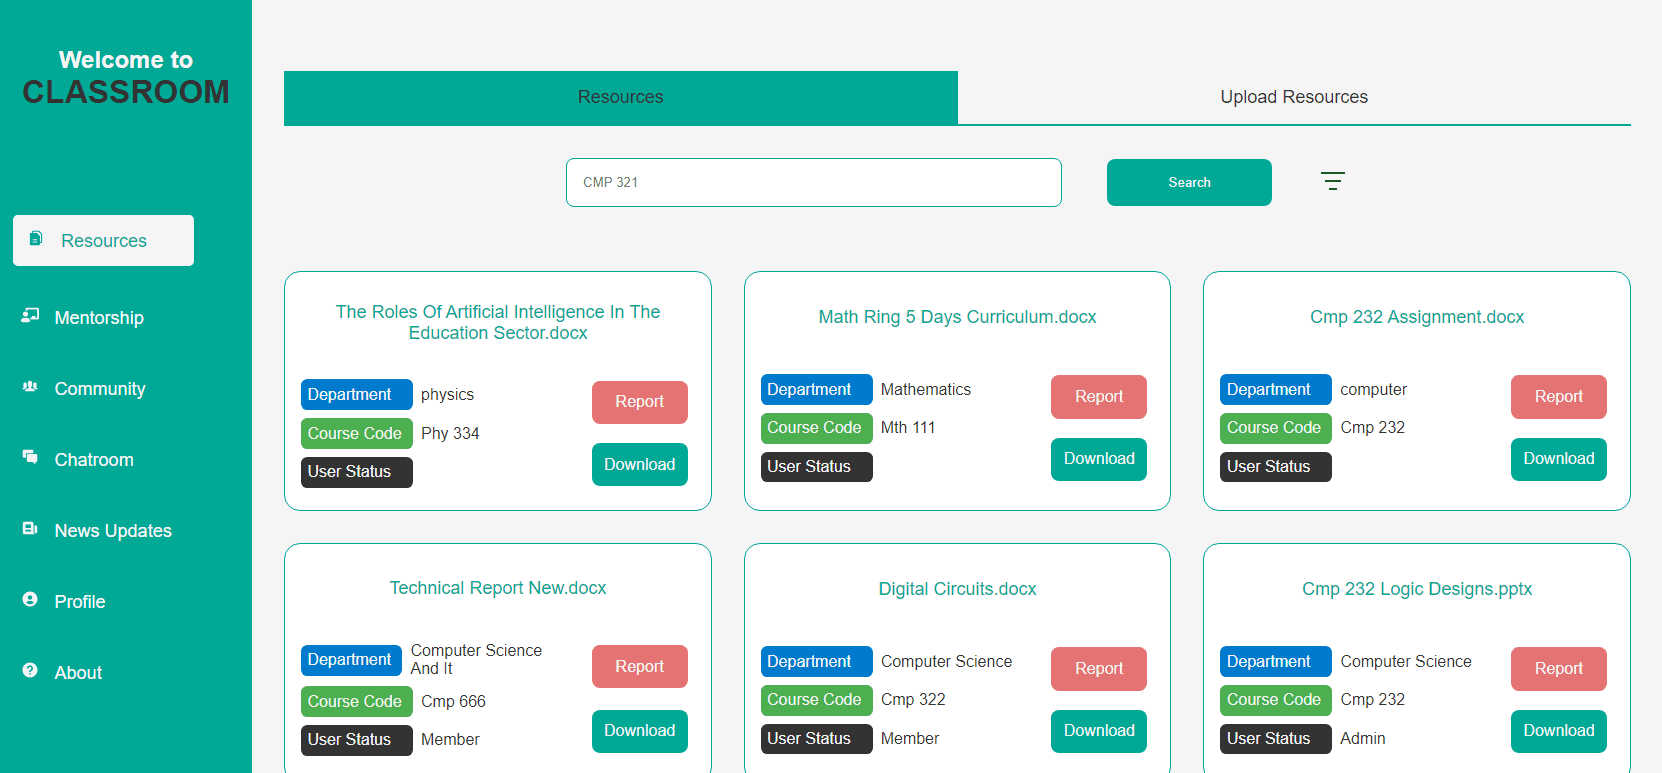Click the Mentorship sidebar icon
Image resolution: width=1662 pixels, height=773 pixels.
(30, 315)
